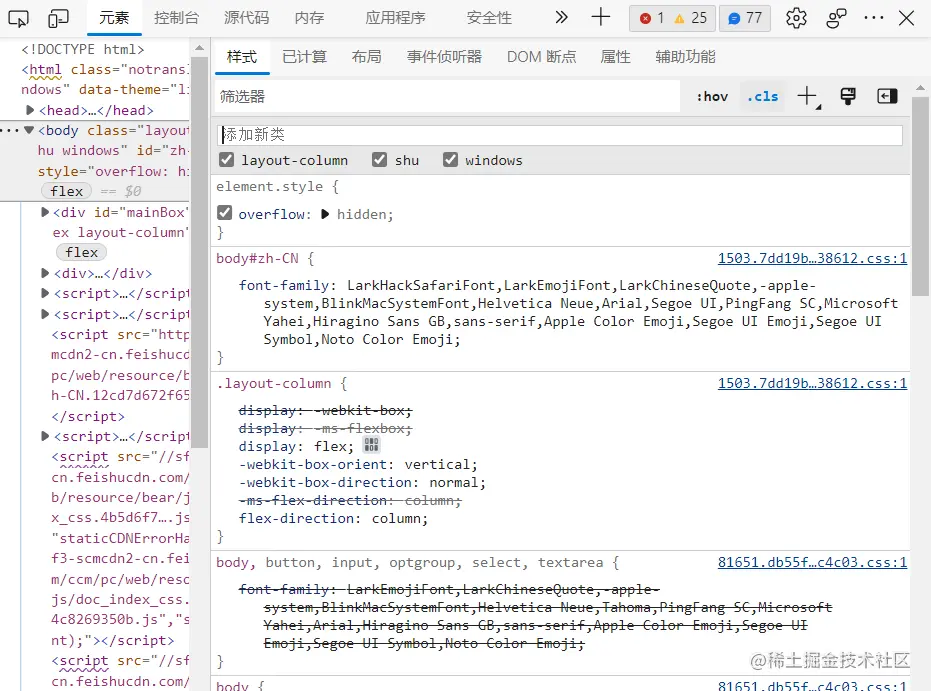Screen dimensions: 931x691
Task: Click the .layout-column selector text
Action: point(274,383)
